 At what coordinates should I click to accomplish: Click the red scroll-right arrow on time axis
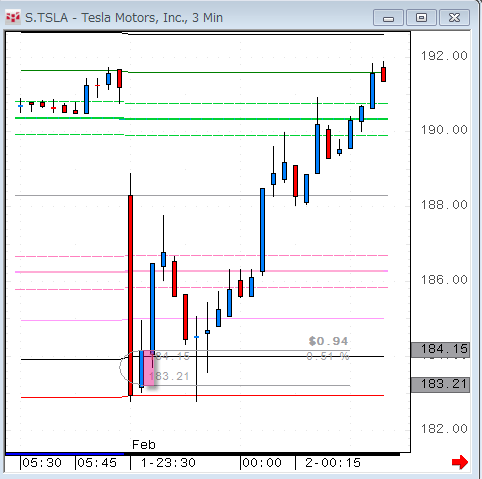click(460, 462)
